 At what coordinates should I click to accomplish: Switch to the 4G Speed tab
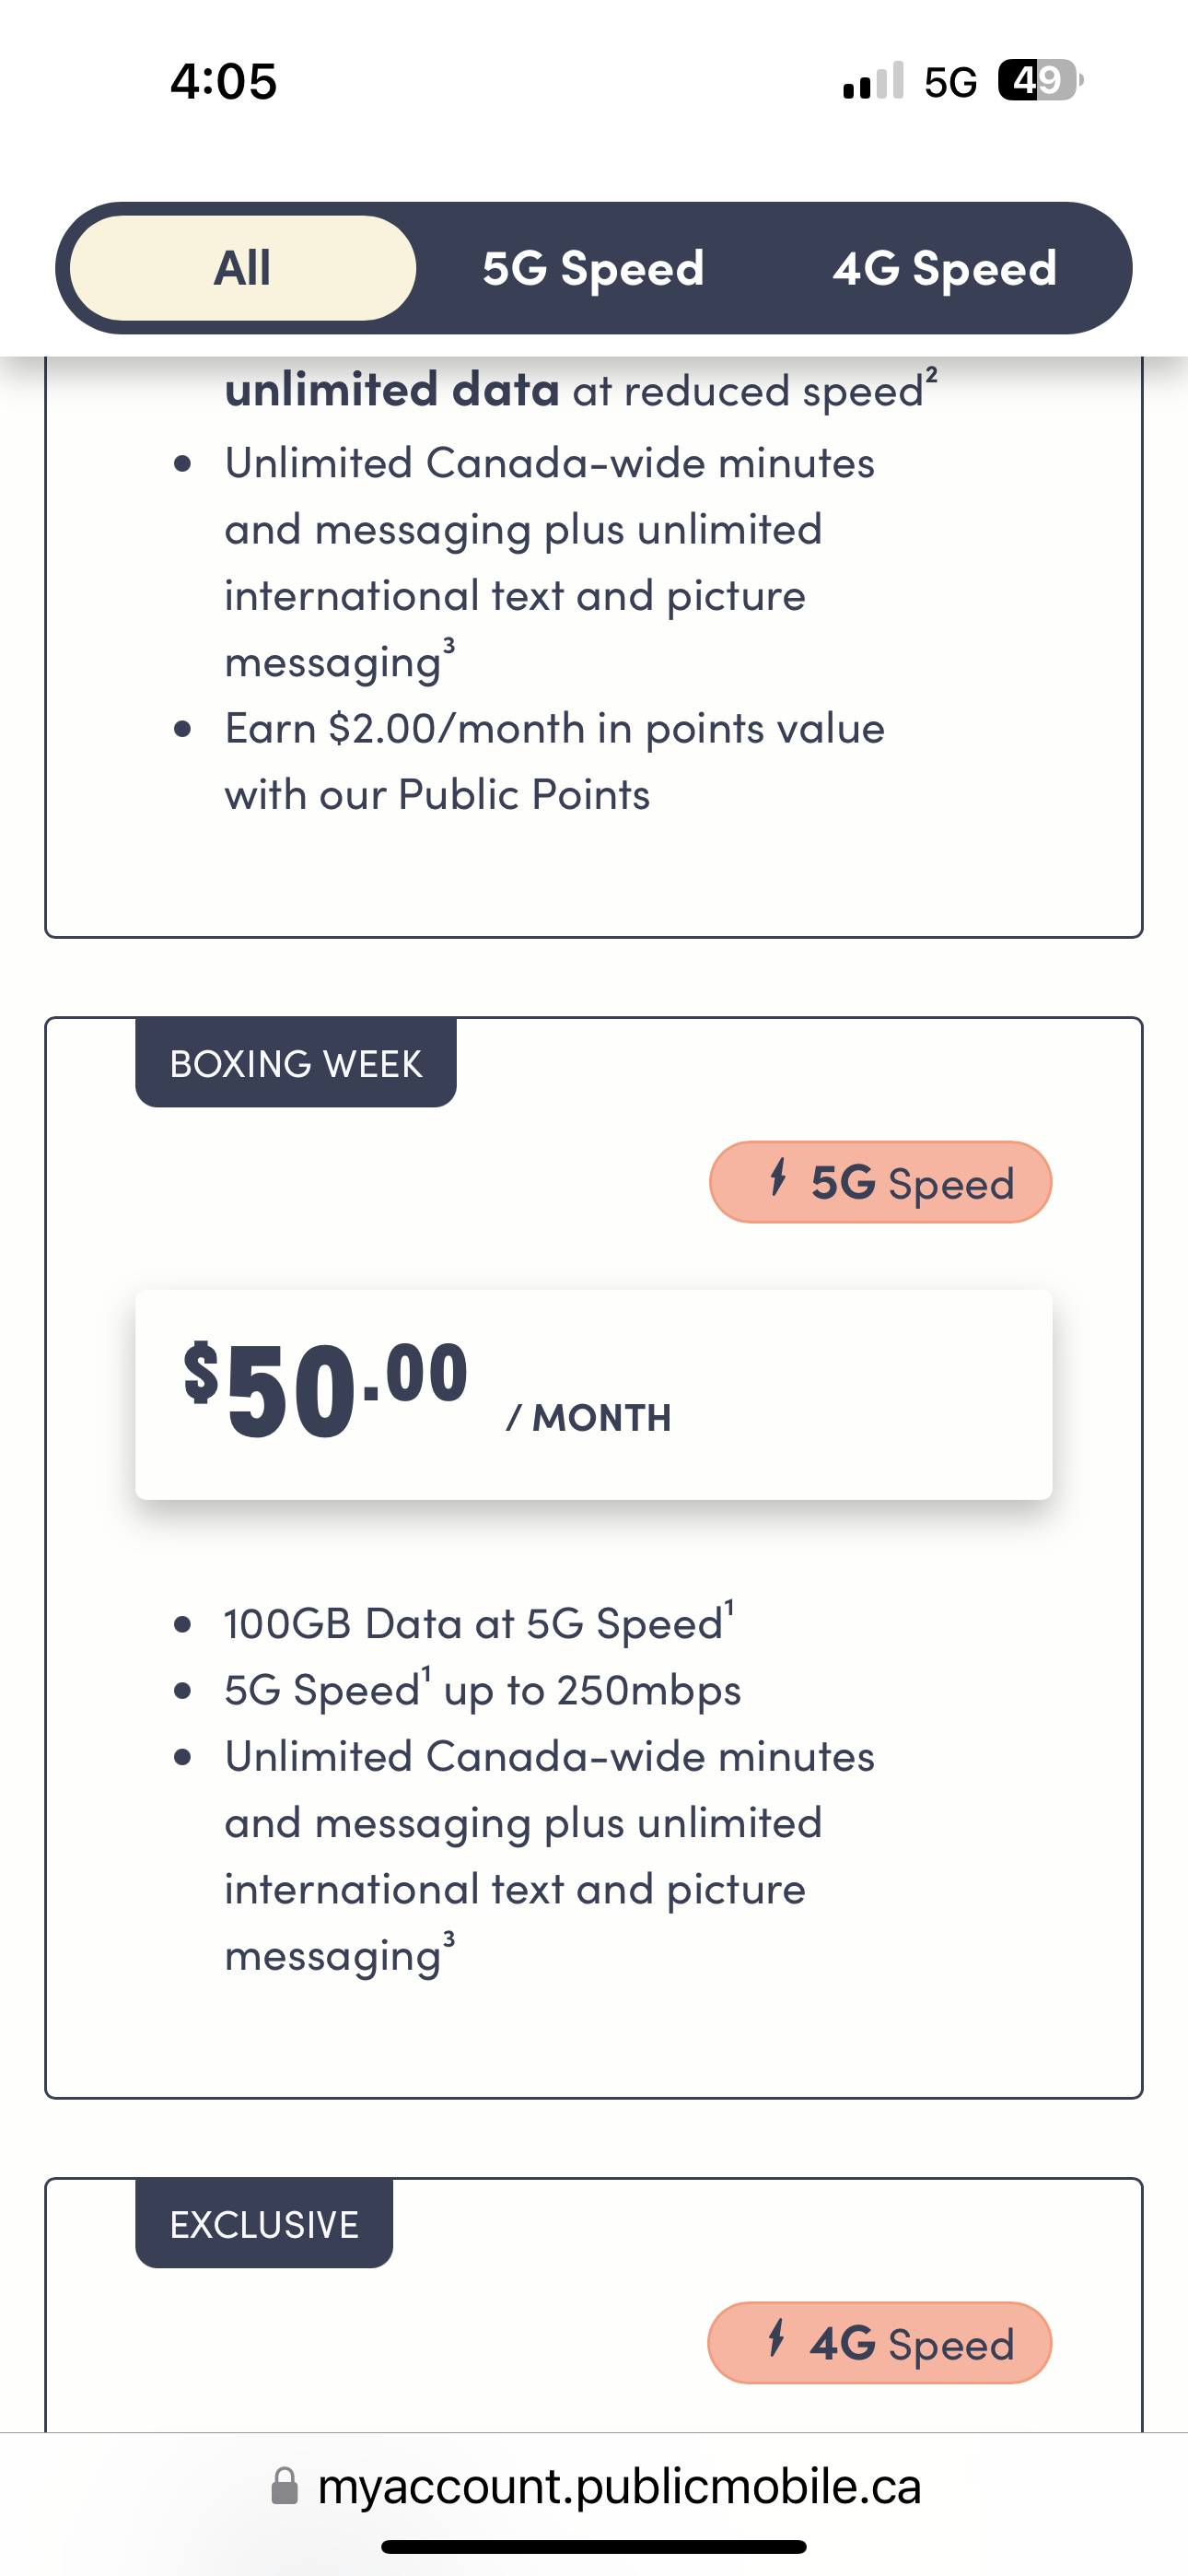tap(945, 267)
